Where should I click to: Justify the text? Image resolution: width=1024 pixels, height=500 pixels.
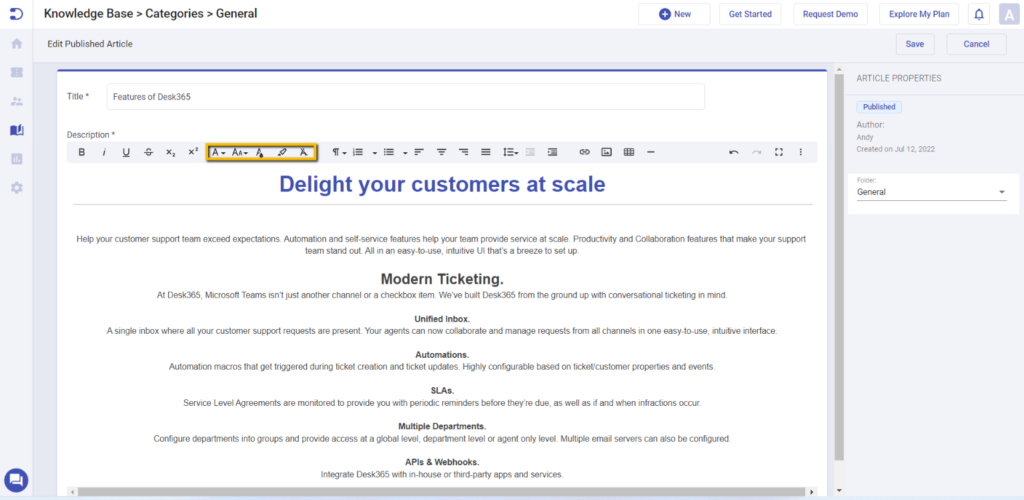[486, 152]
